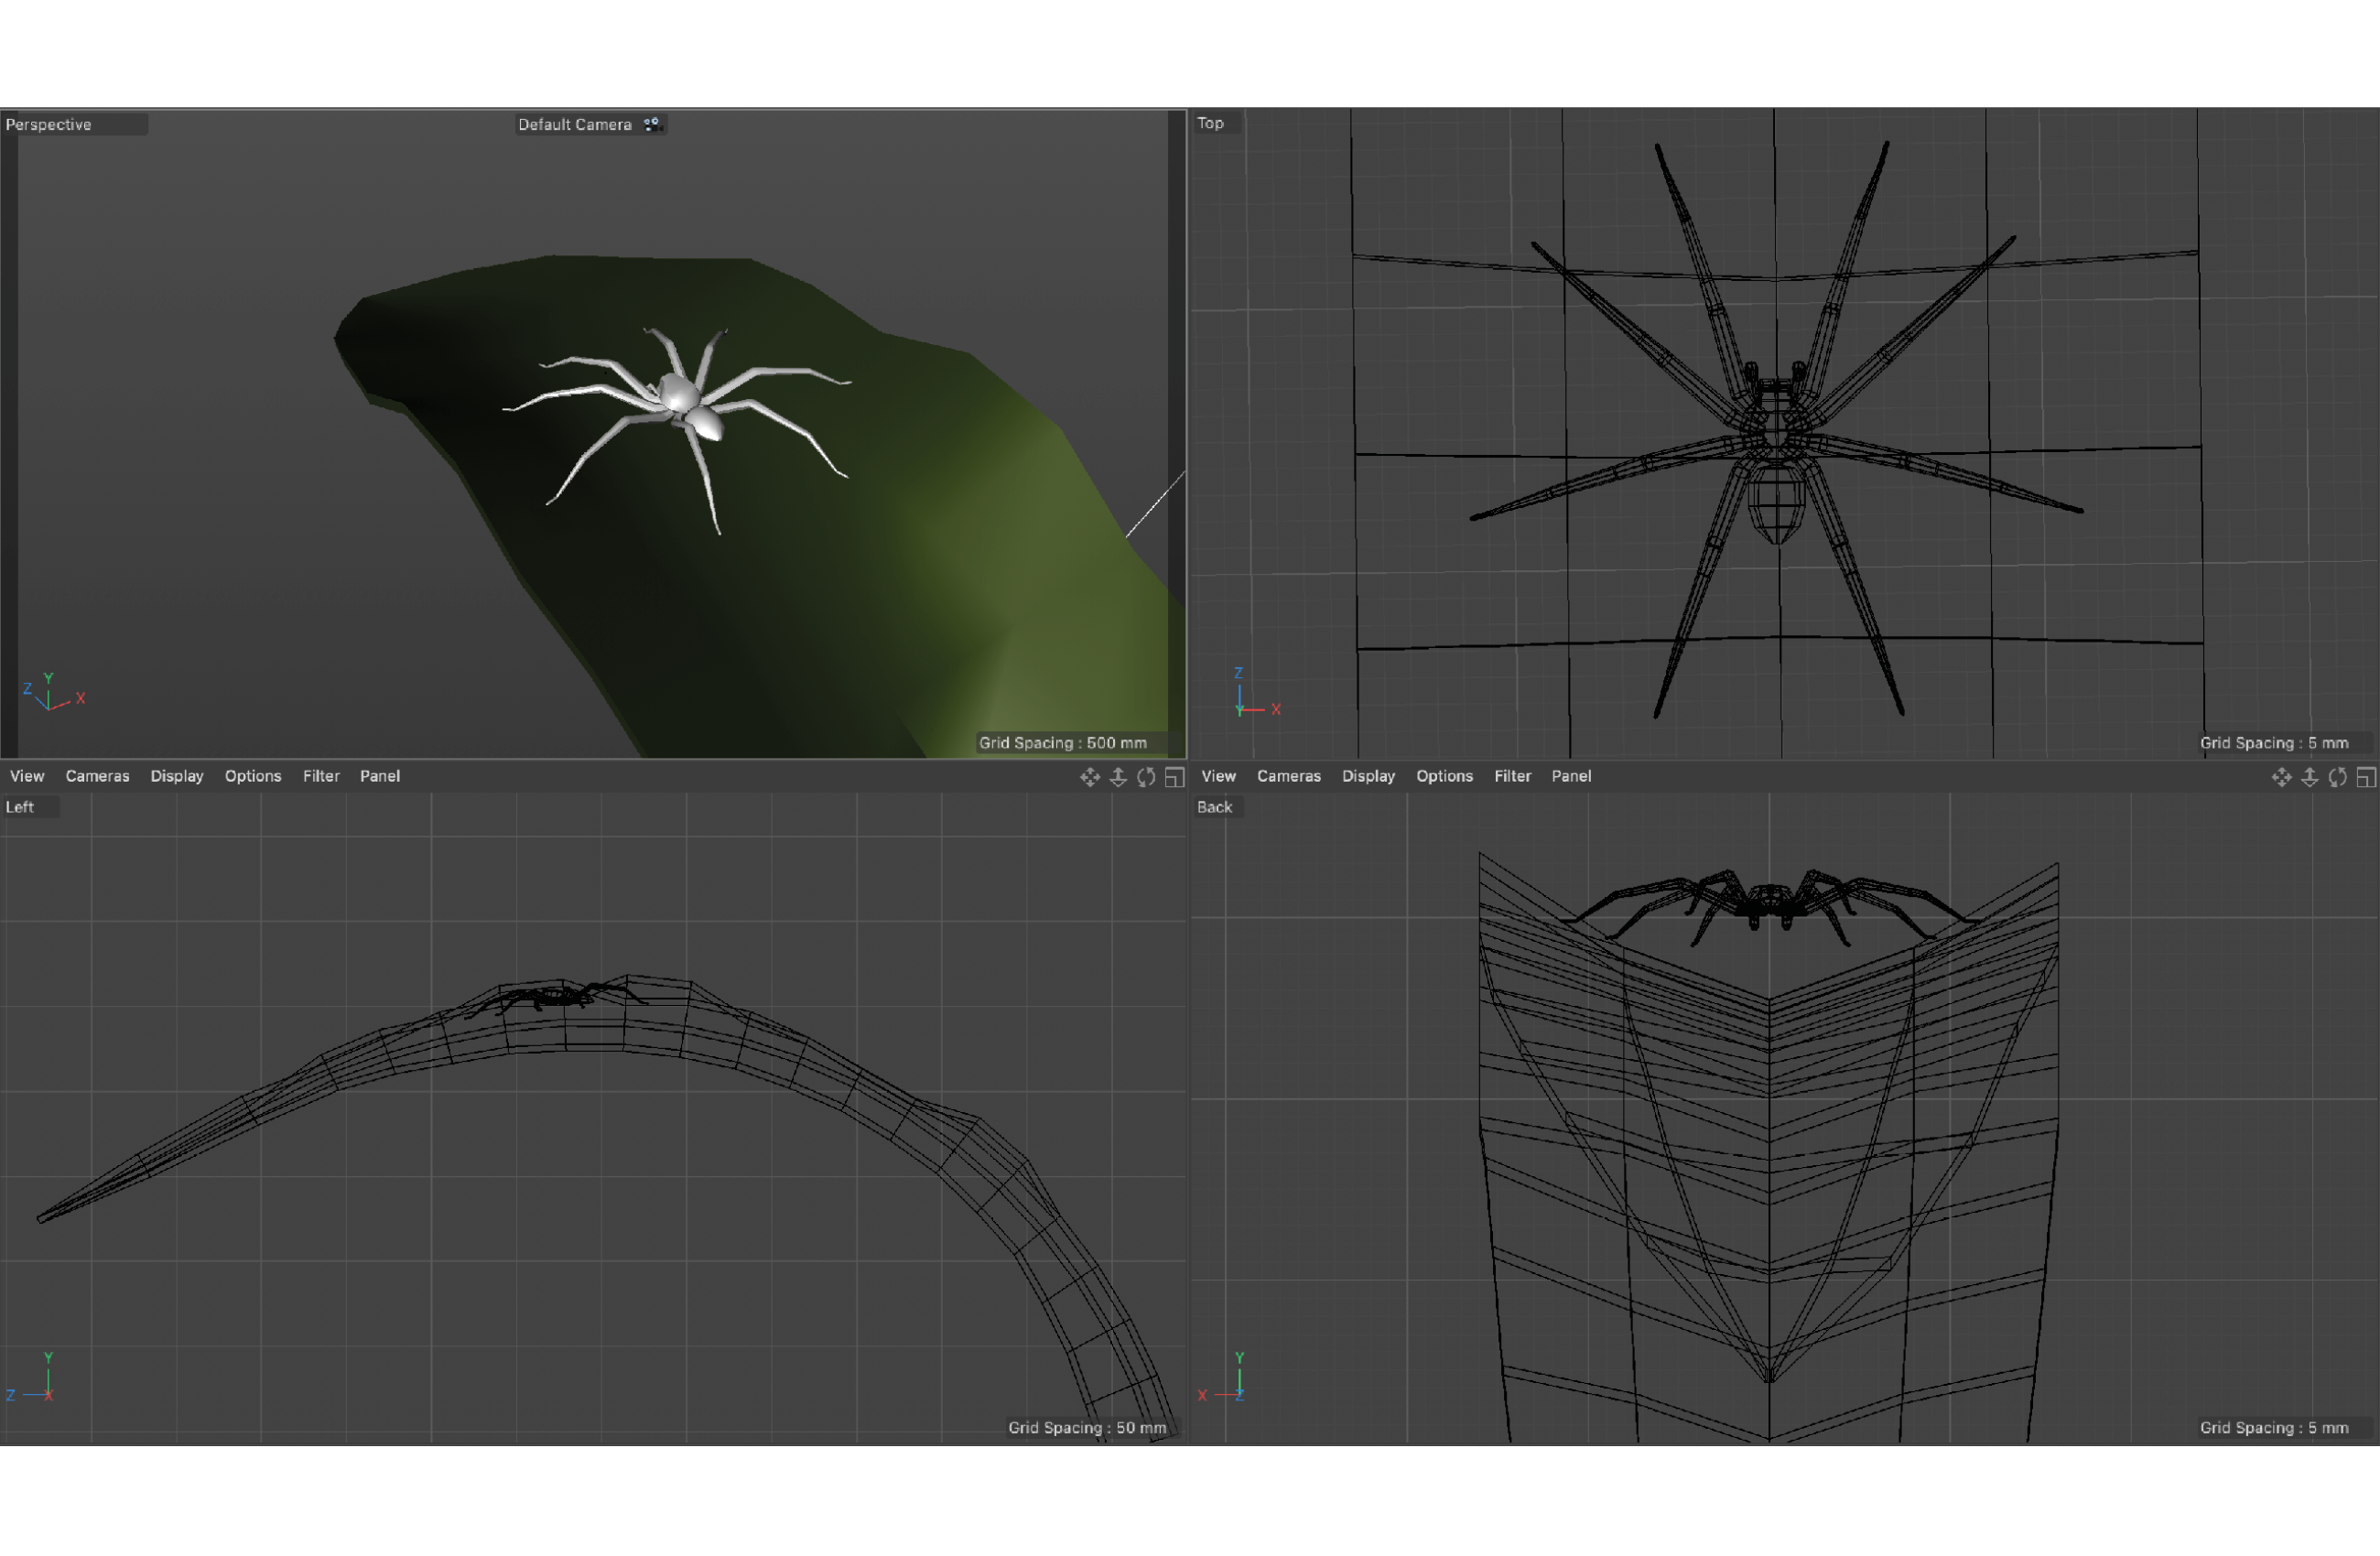Toggle the Back viewport maximize icon
Image resolution: width=2380 pixels, height=1556 pixels.
(x=2365, y=777)
